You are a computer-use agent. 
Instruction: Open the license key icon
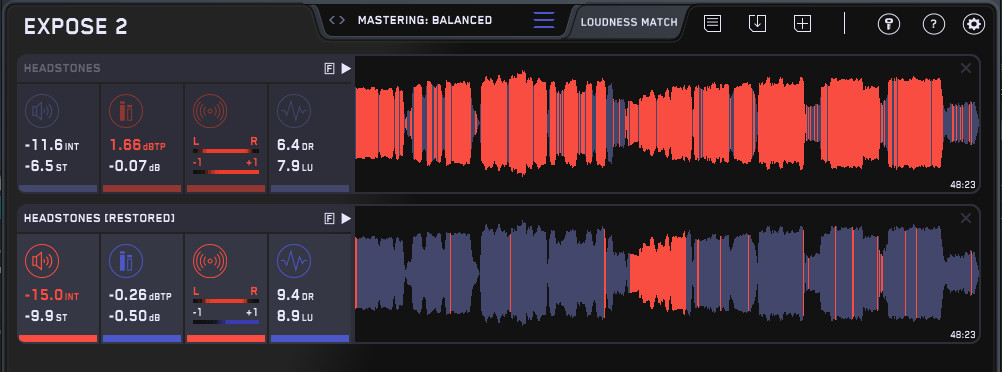pyautogui.click(x=889, y=24)
